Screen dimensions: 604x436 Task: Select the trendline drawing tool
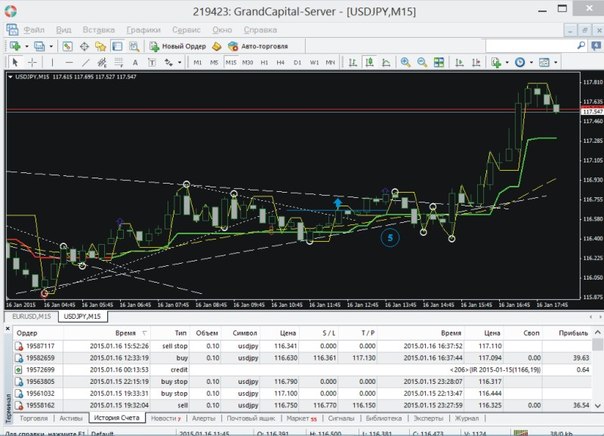(86, 62)
